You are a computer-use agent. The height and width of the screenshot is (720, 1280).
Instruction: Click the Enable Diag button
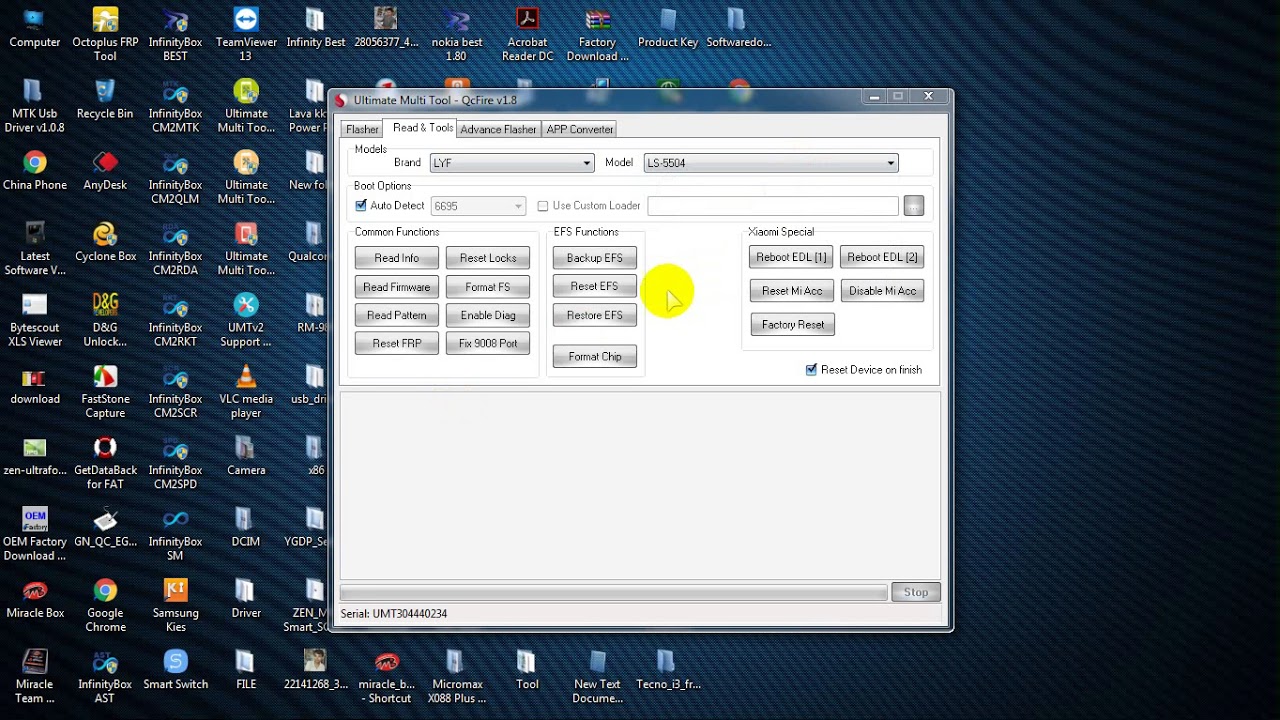488,315
